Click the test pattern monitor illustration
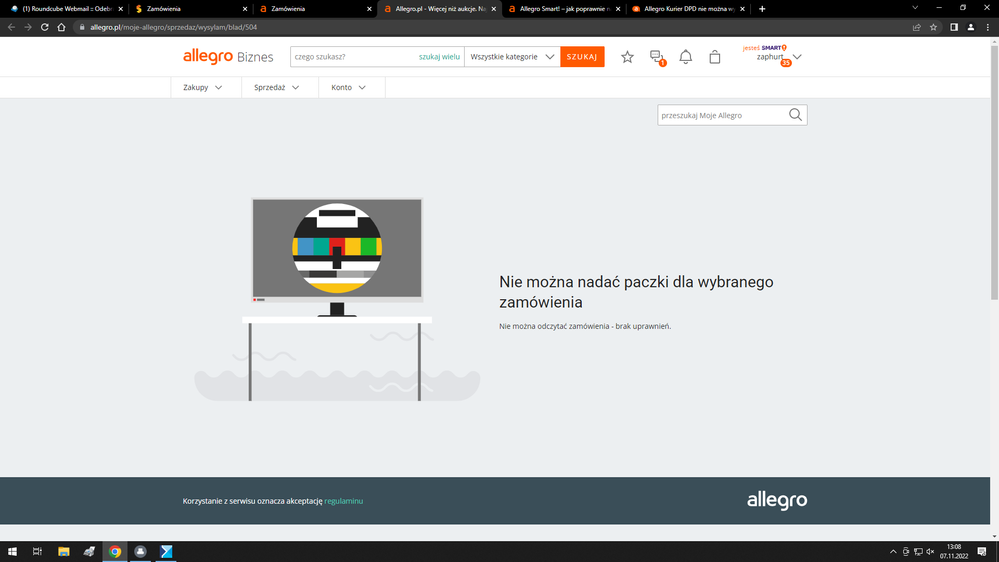 (x=337, y=256)
